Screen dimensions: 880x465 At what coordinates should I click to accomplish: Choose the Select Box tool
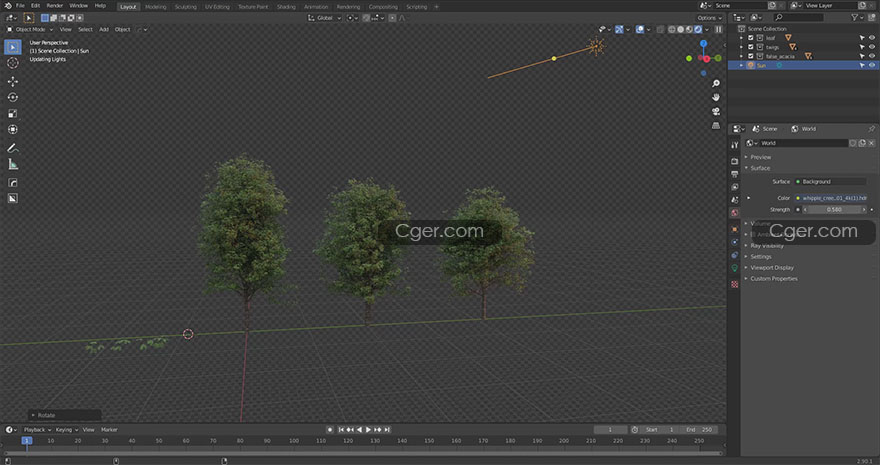[12, 47]
